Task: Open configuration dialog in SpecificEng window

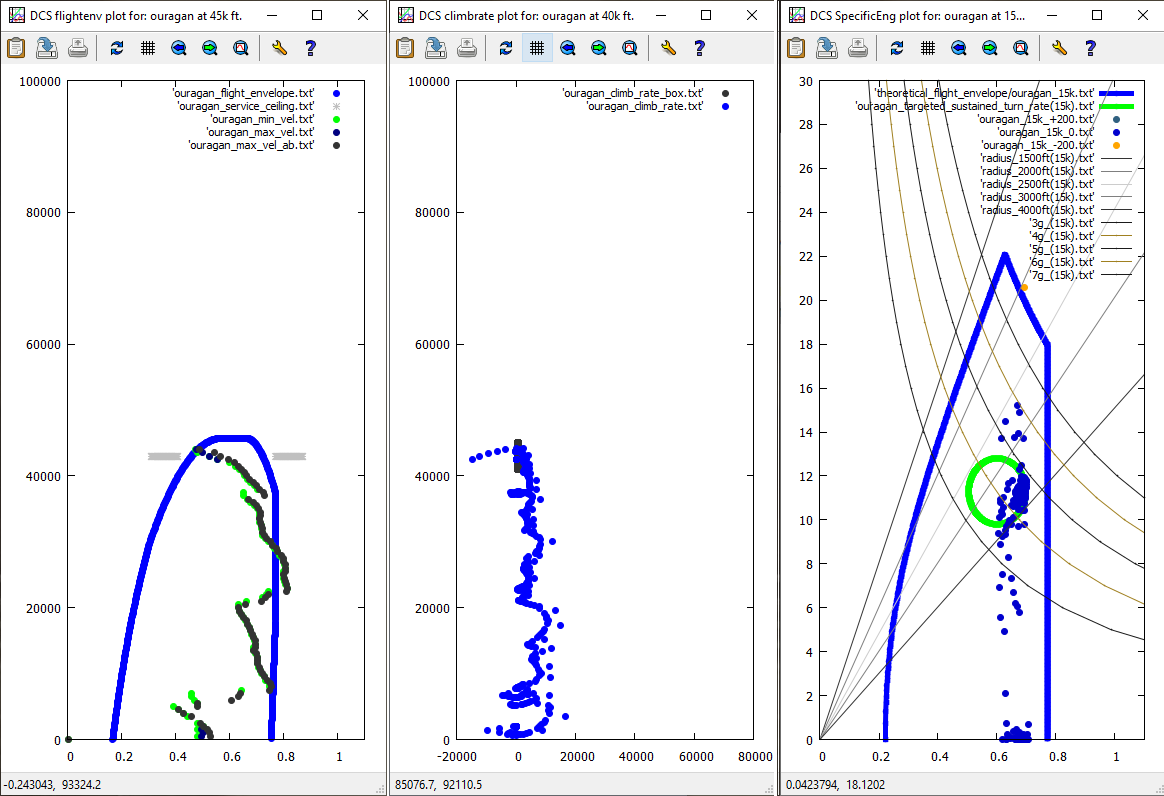Action: coord(1059,47)
